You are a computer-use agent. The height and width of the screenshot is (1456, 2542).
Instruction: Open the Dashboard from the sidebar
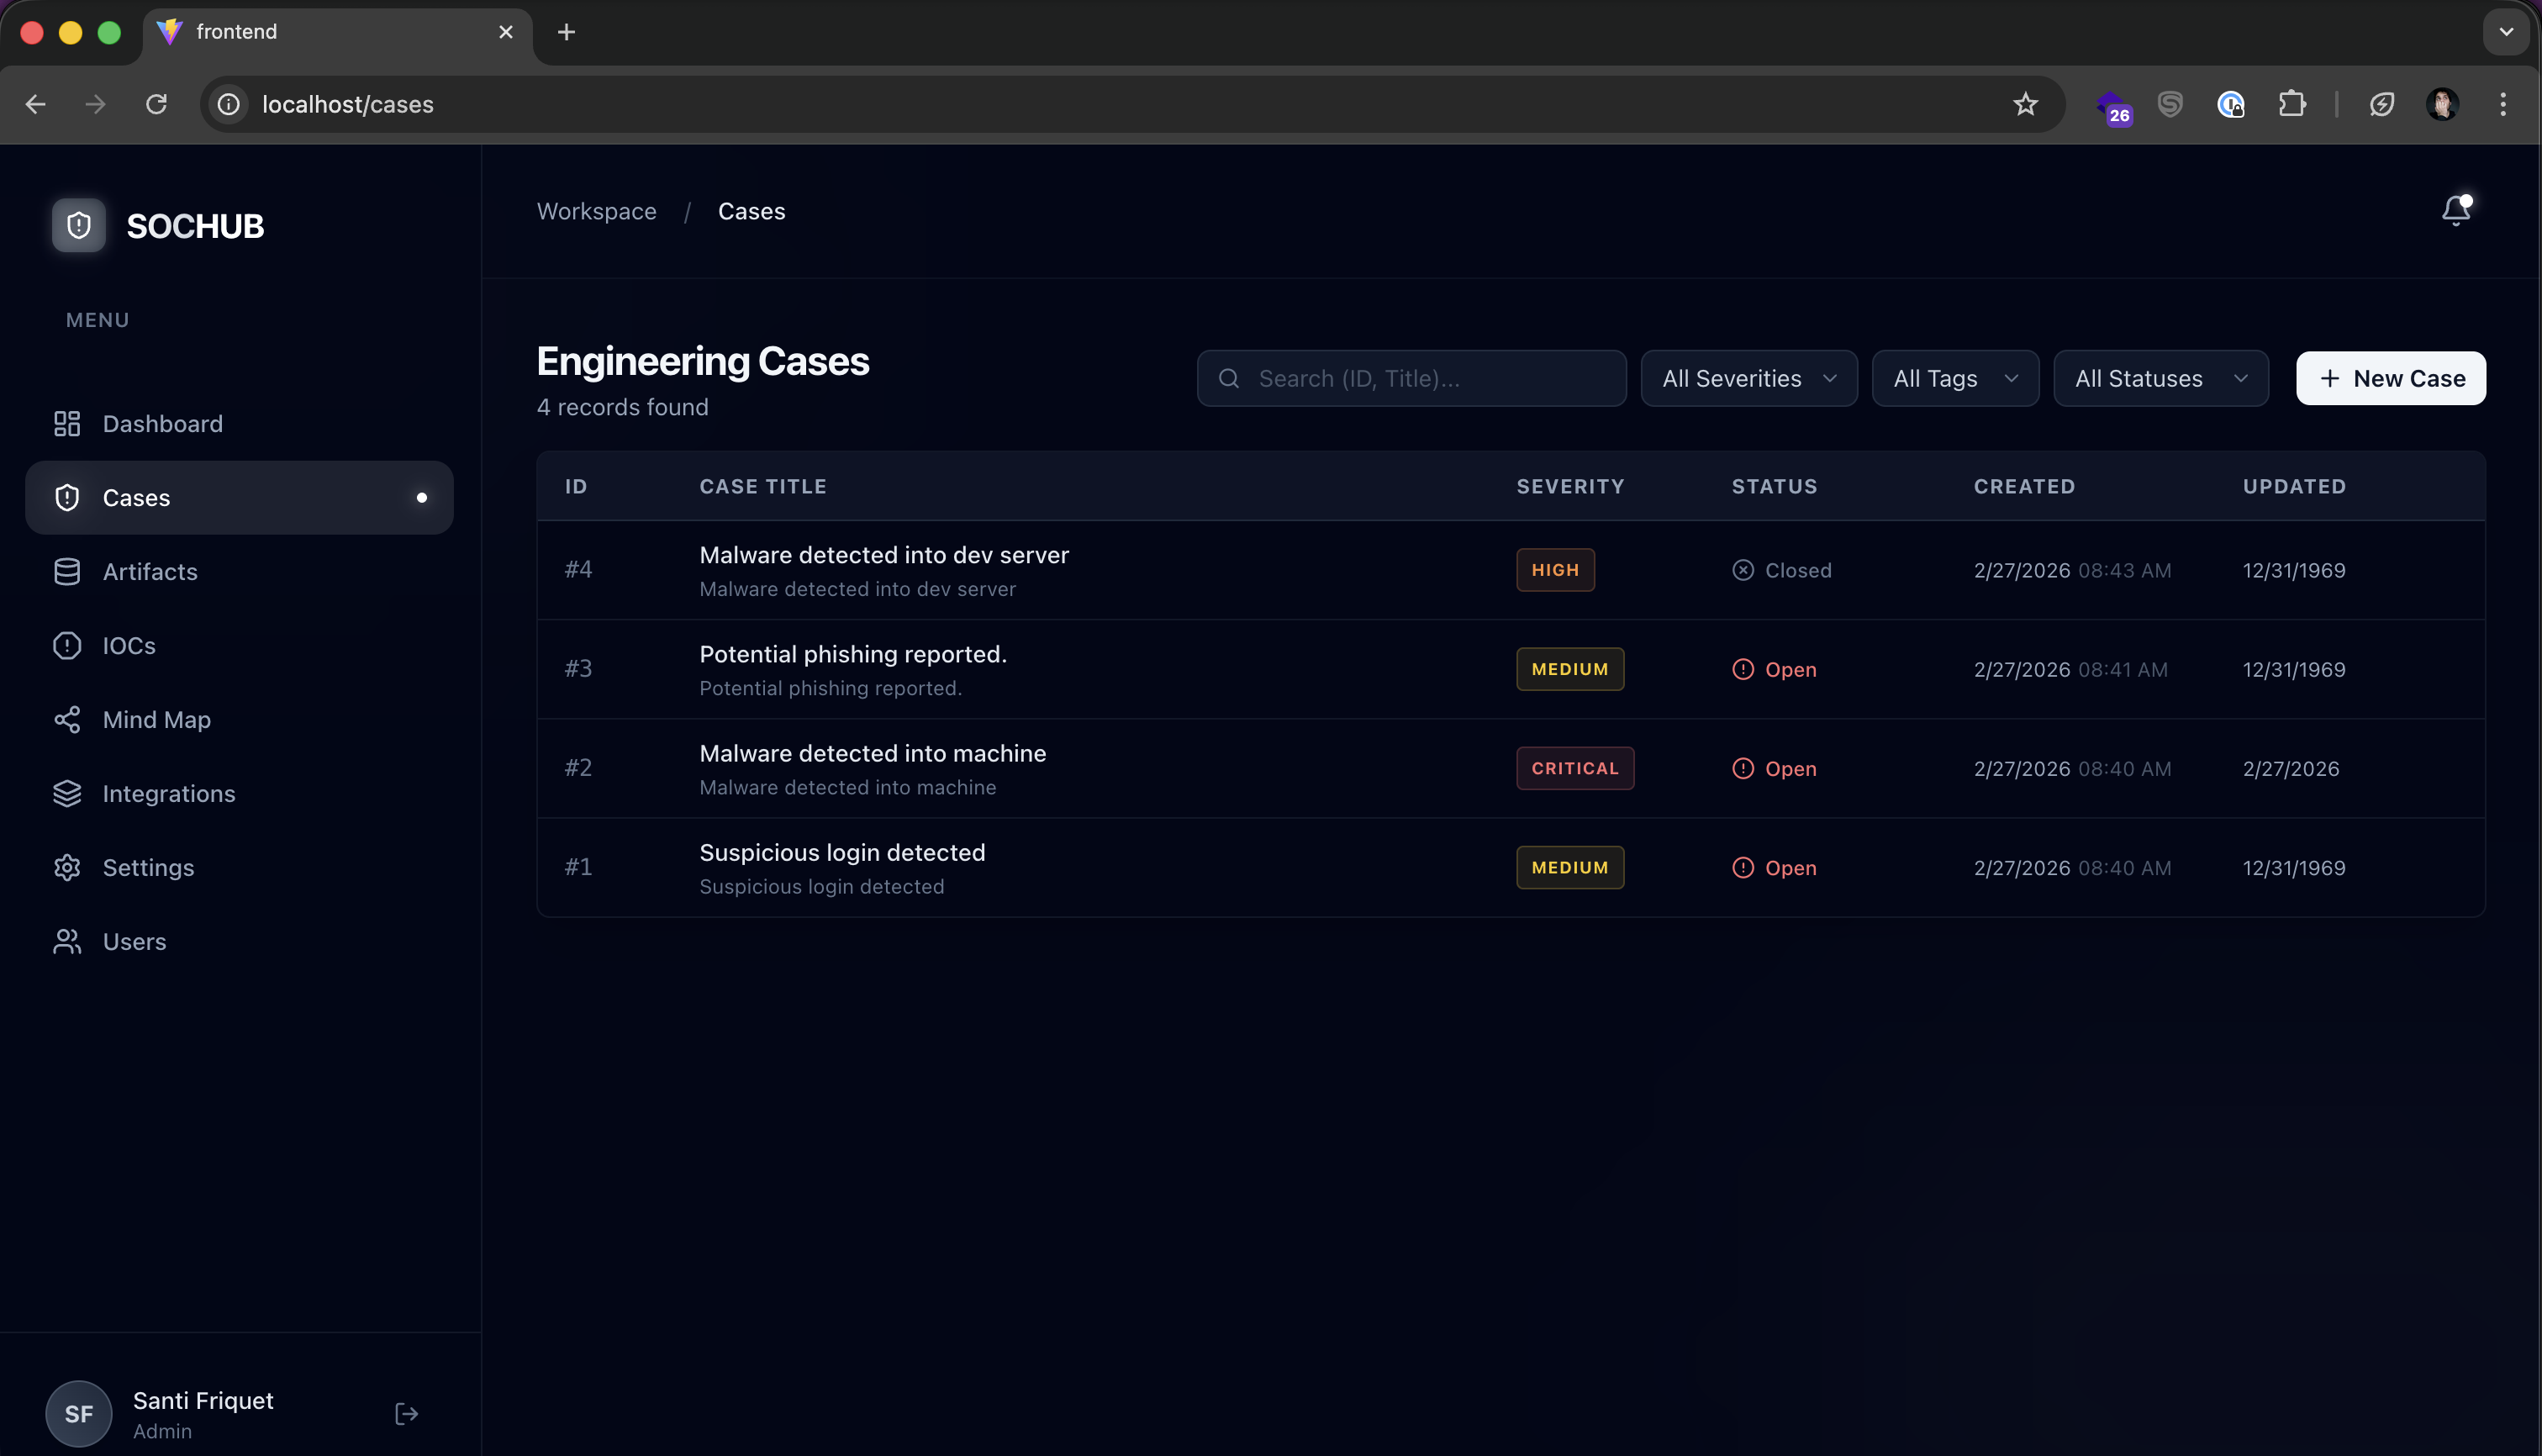pyautogui.click(x=162, y=423)
